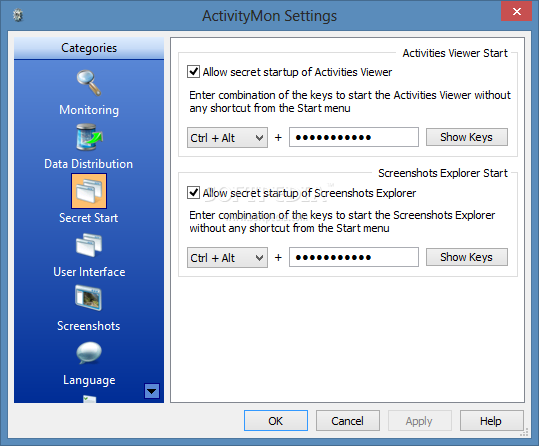This screenshot has height=446, width=539.
Task: Close the ActivityMon Settings window
Action: 516,11
